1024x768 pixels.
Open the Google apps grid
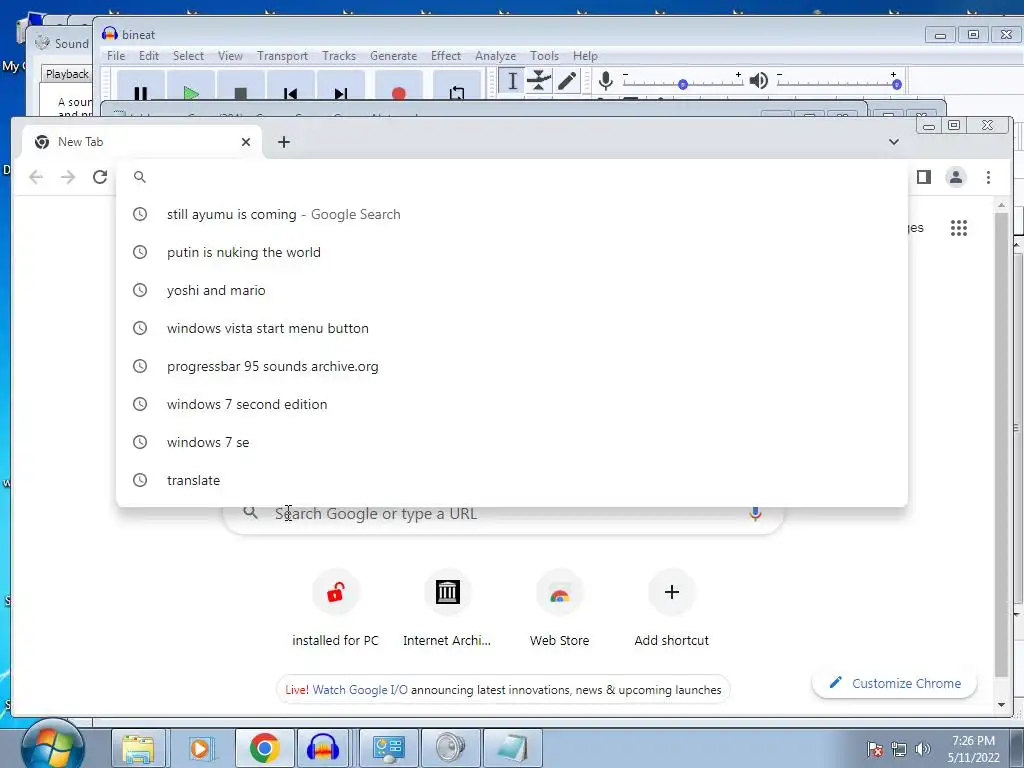point(958,228)
